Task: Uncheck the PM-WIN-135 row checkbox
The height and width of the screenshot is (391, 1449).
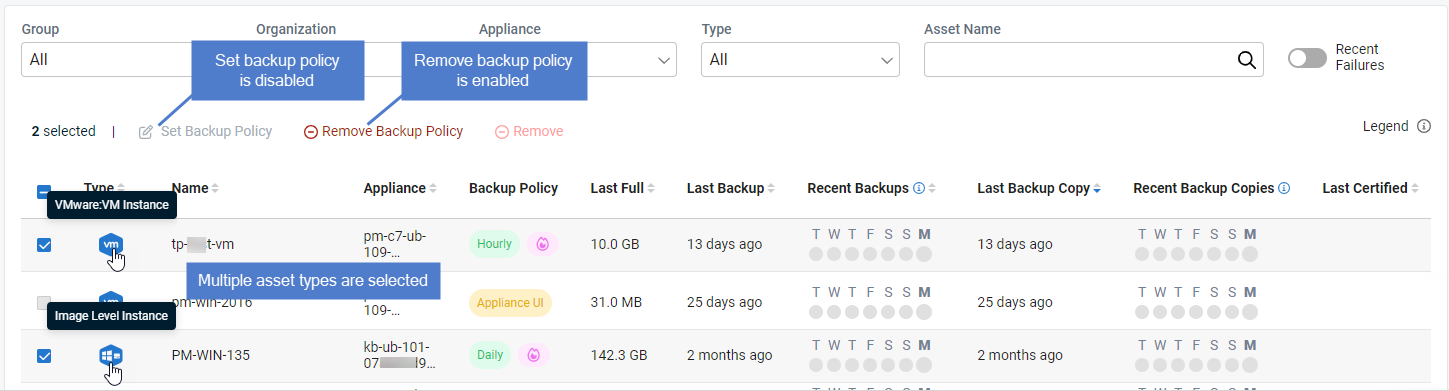Action: [x=44, y=355]
